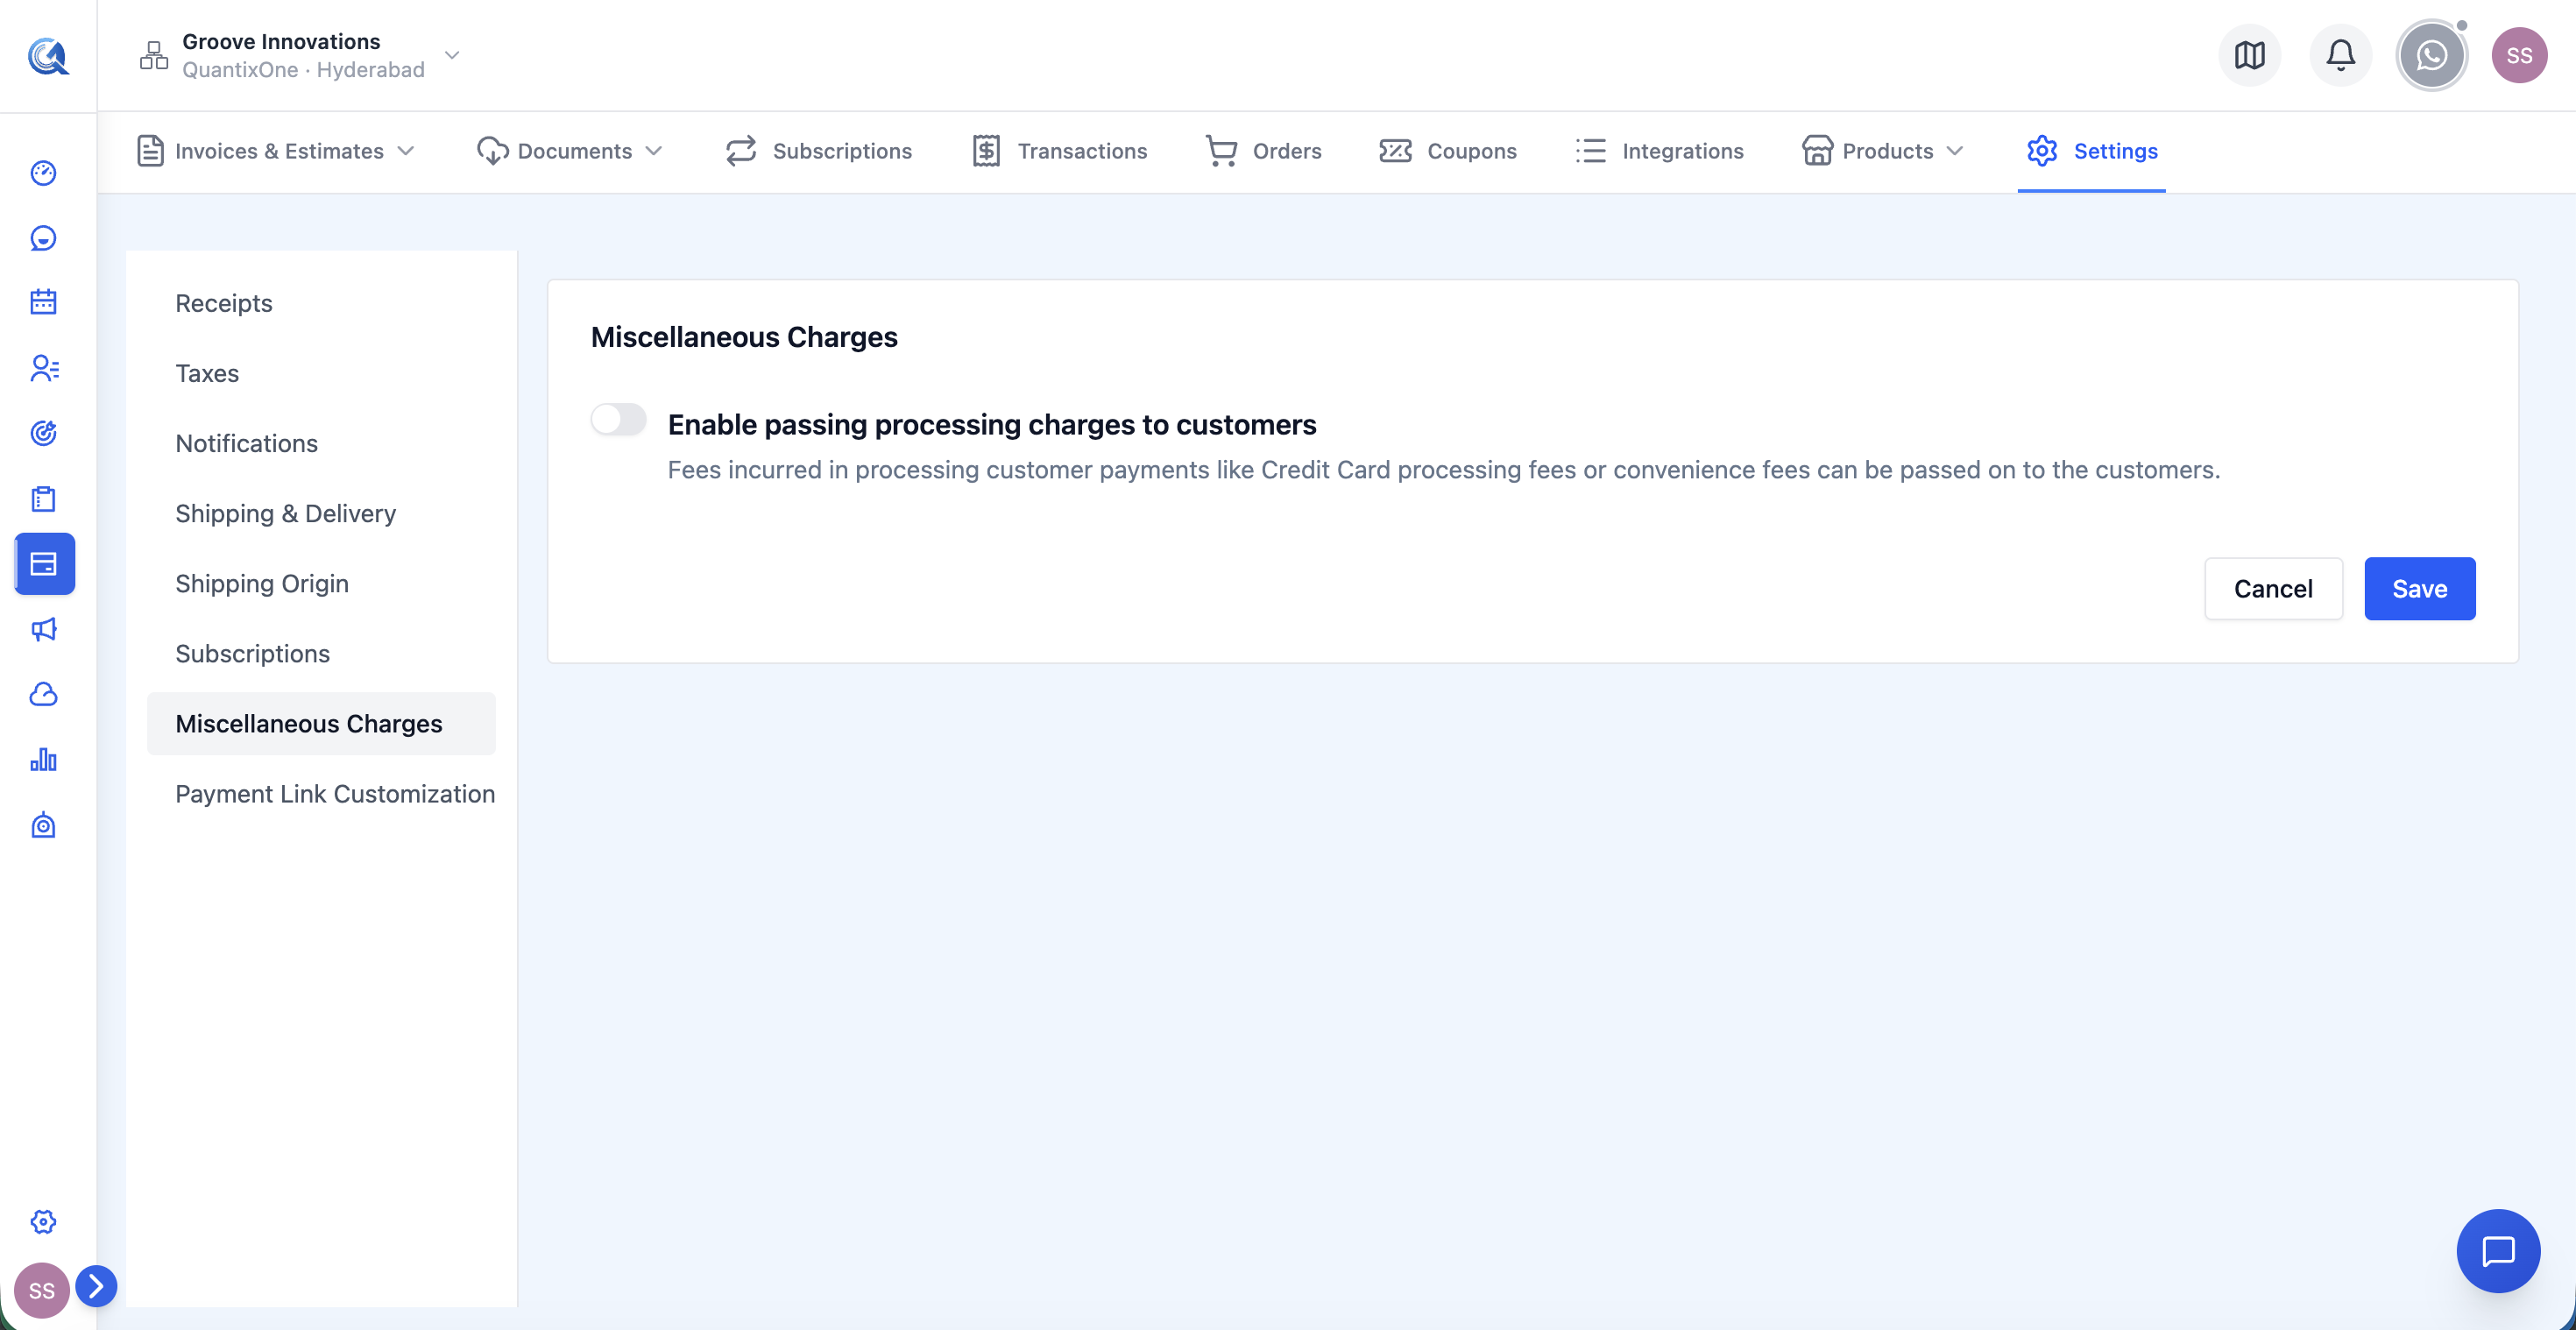Open the floating chat bubble button

tap(2498, 1251)
